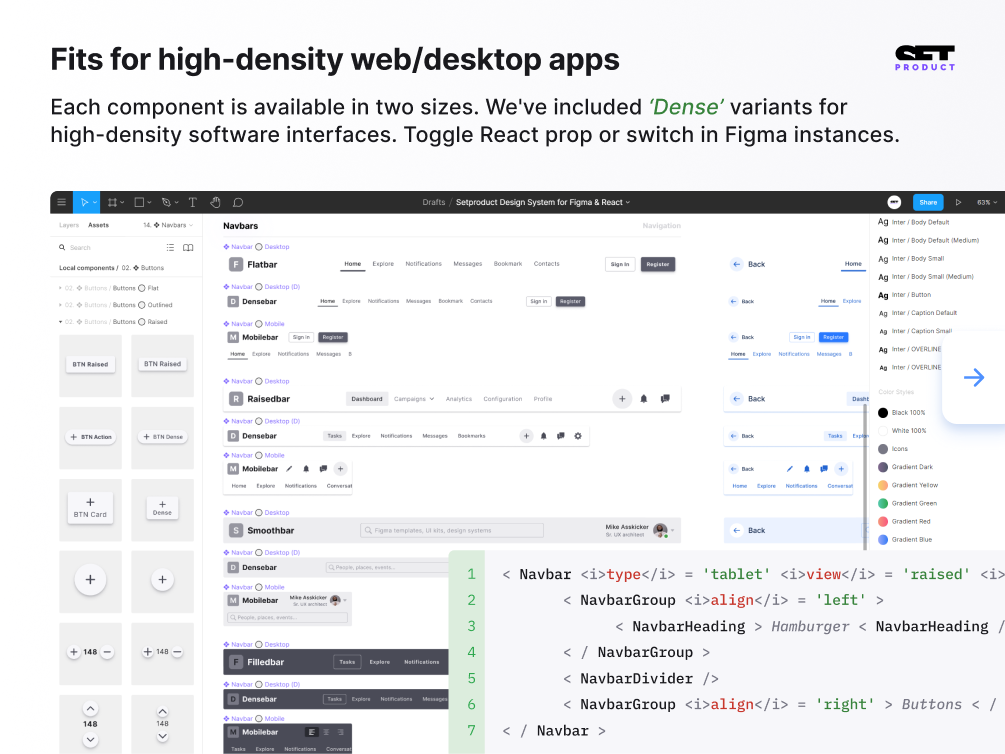Viewport: 1005px width, 754px height.
Task: Click Register button in Flatbar
Action: [x=658, y=264]
